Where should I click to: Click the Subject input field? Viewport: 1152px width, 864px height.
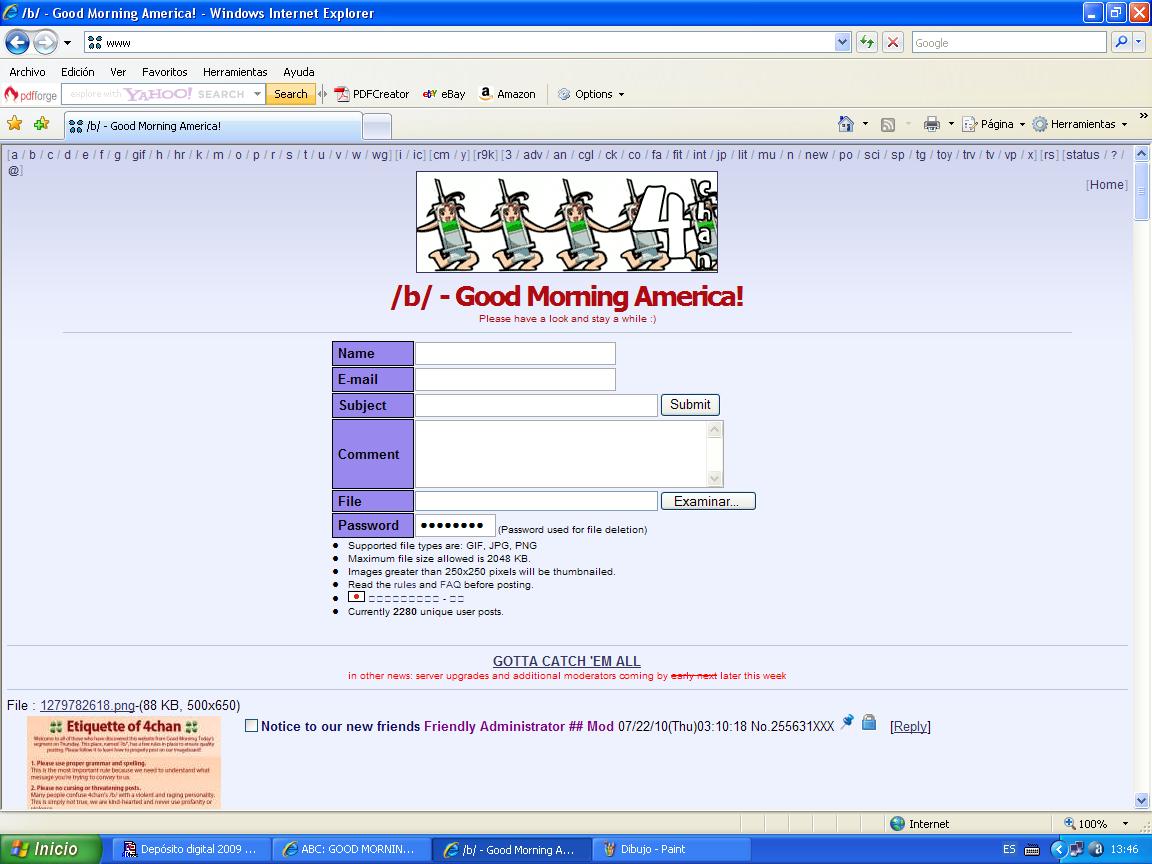pyautogui.click(x=536, y=405)
